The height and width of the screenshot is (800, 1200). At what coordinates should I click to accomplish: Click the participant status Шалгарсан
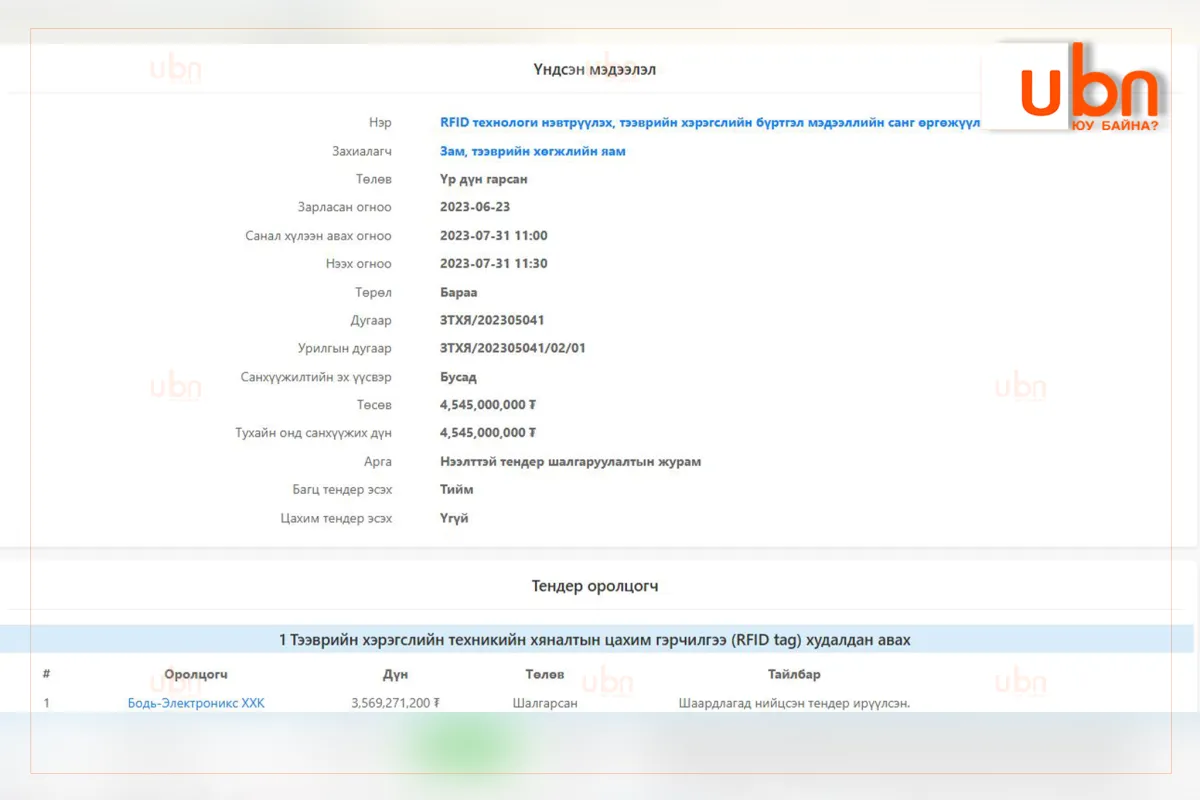pyautogui.click(x=545, y=703)
